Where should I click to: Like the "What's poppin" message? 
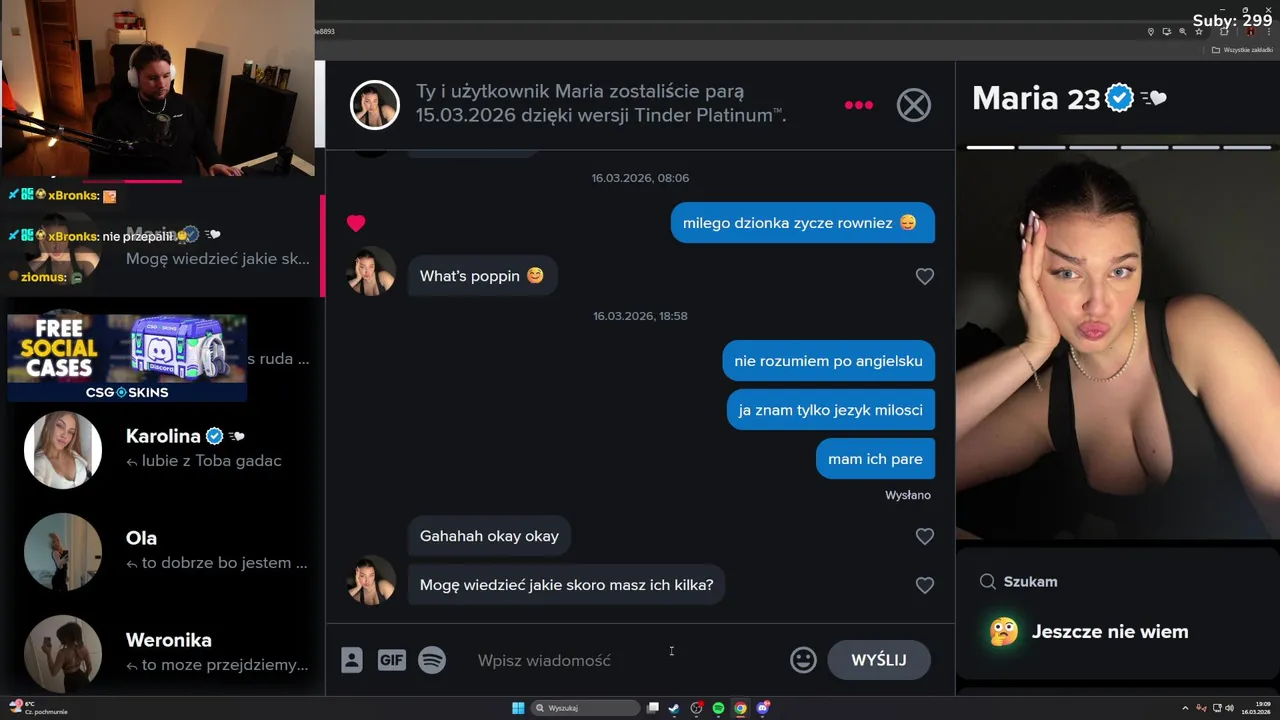(x=925, y=276)
